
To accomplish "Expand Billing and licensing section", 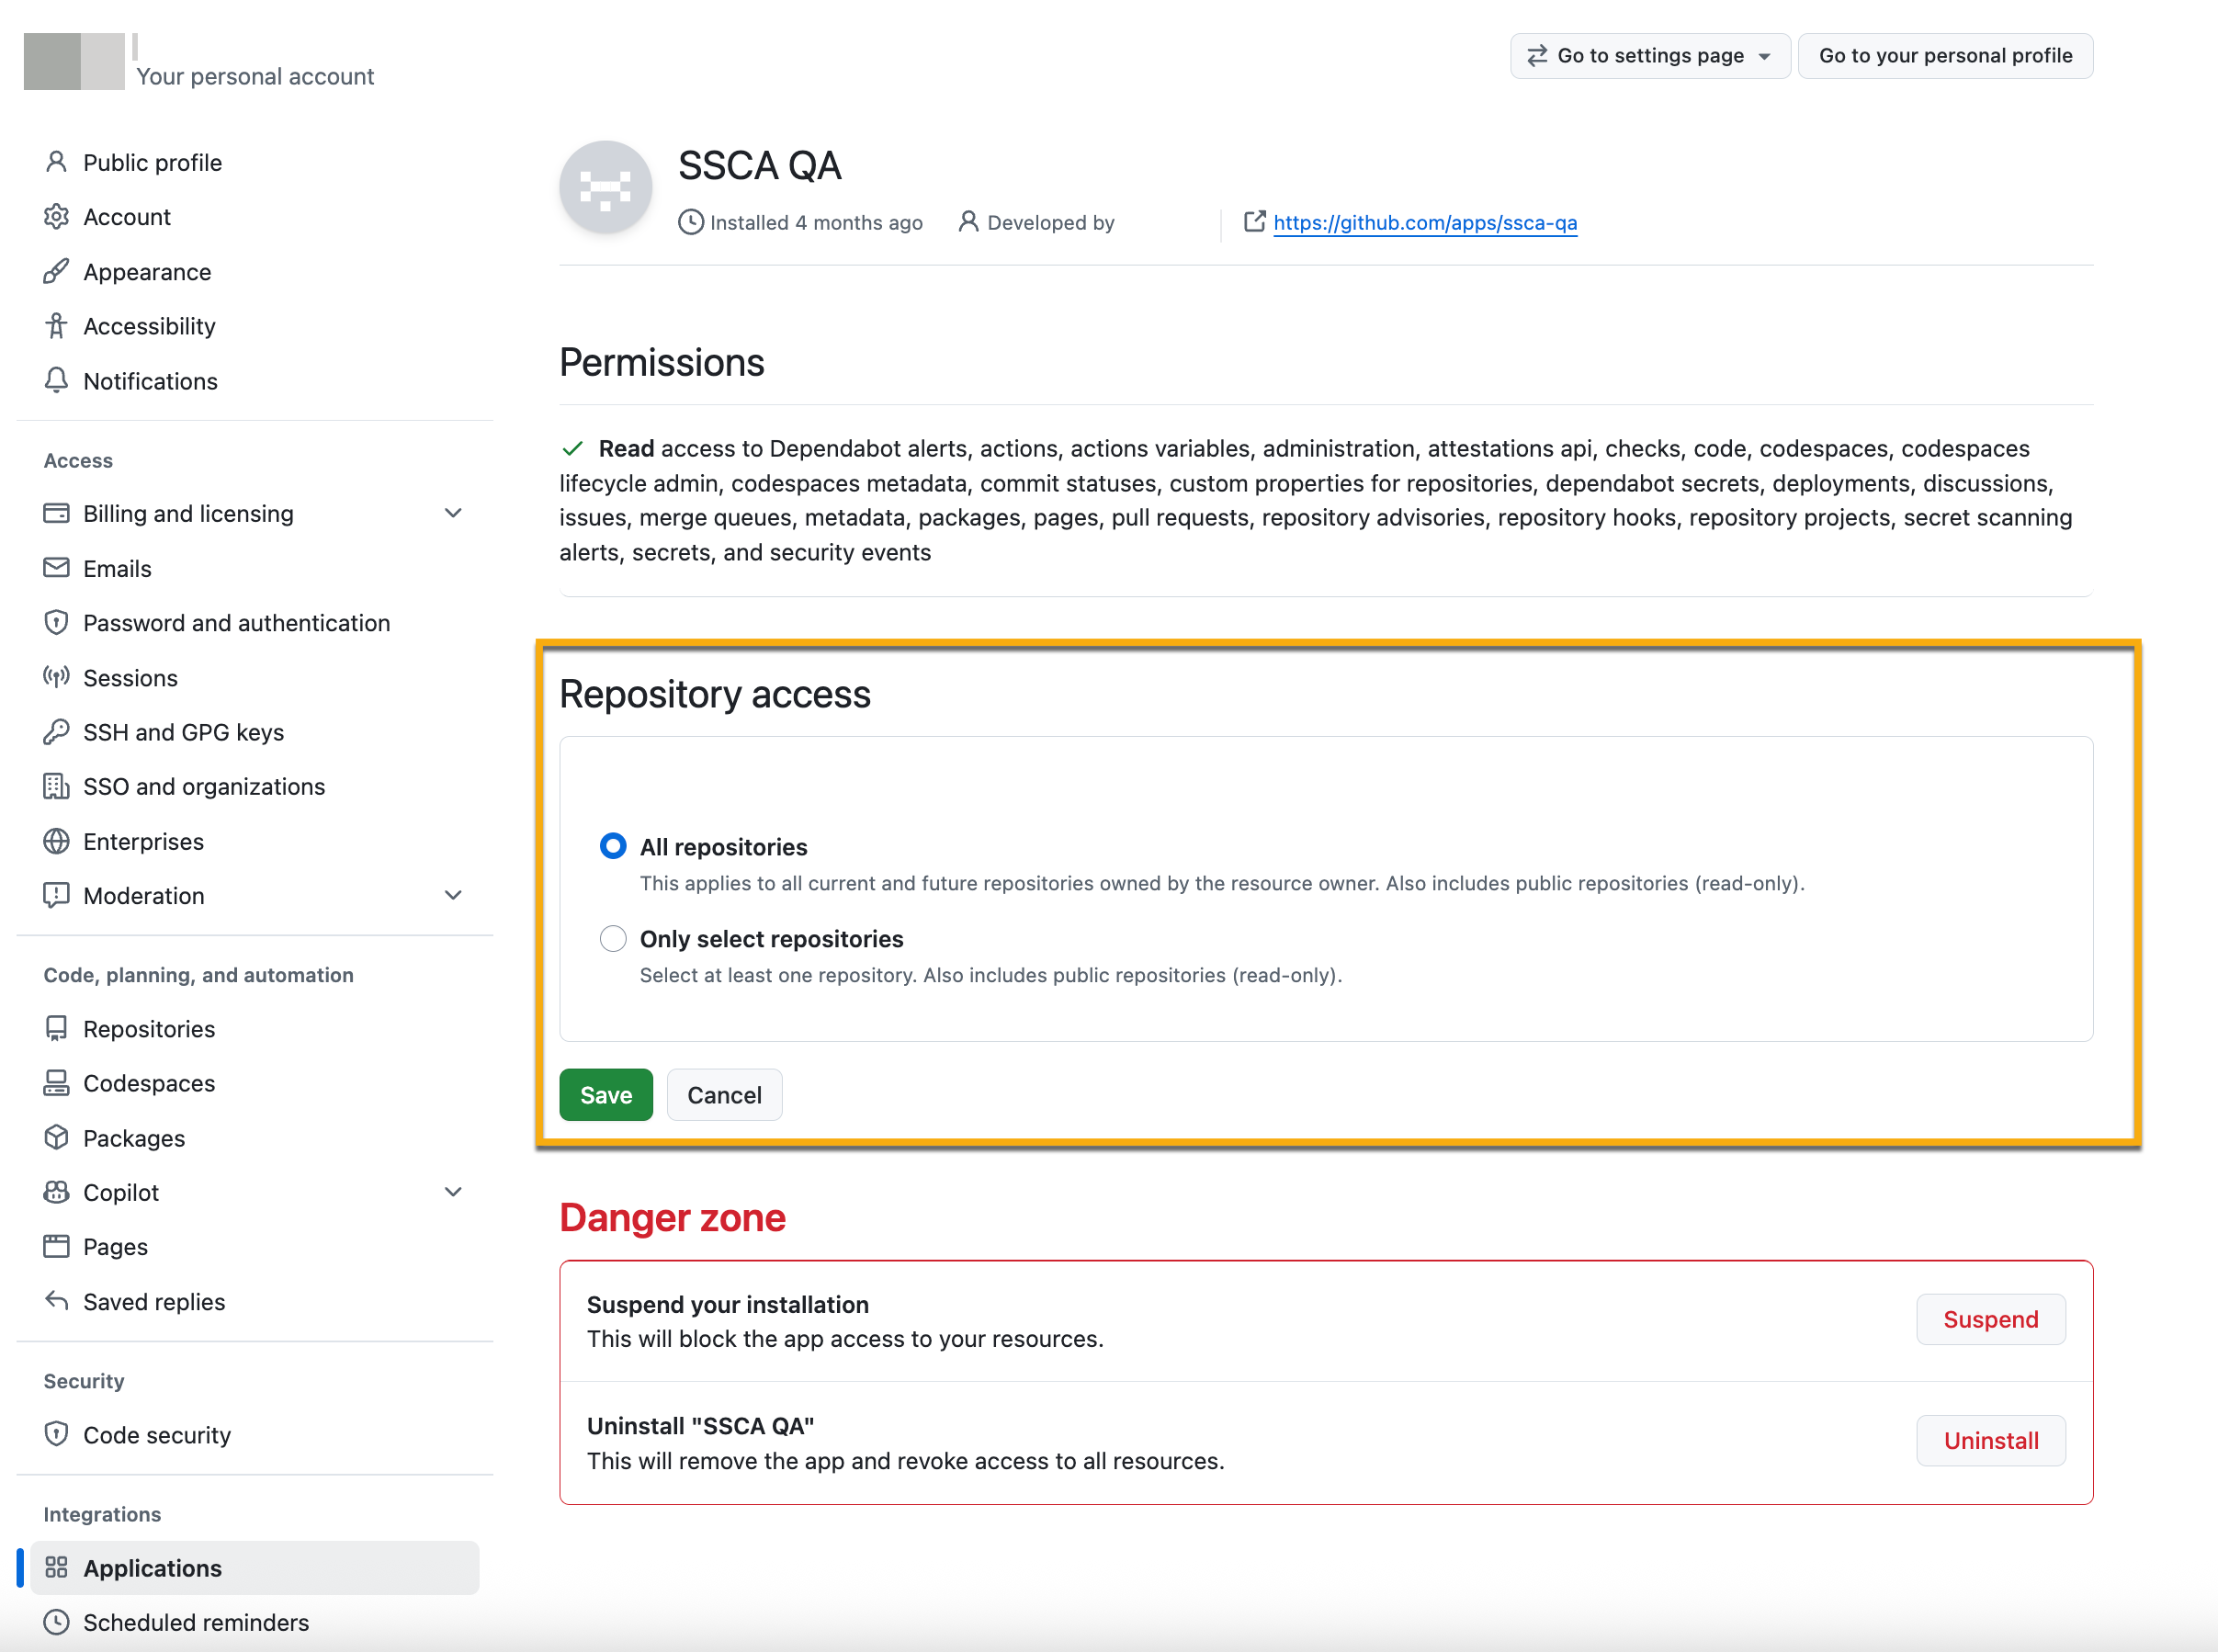I will [453, 513].
